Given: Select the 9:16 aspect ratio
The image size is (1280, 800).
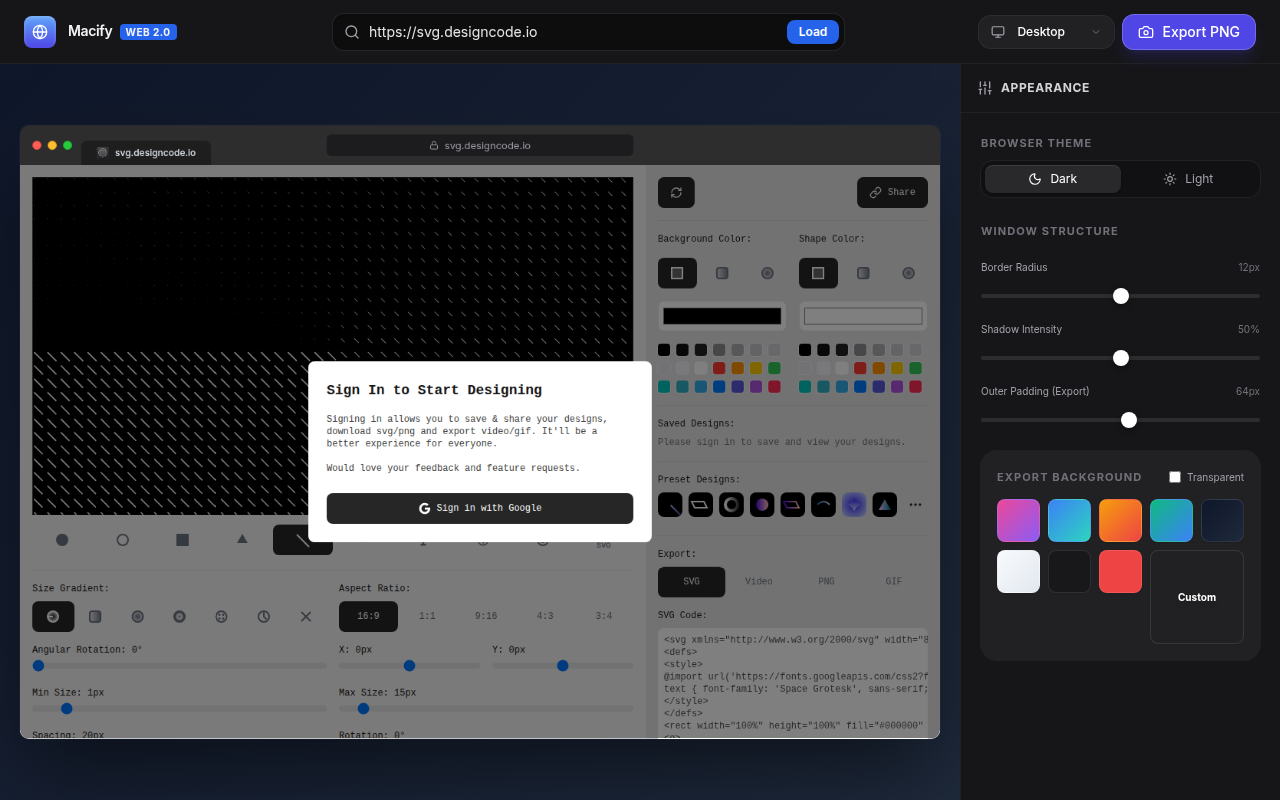Looking at the screenshot, I should click(x=486, y=616).
